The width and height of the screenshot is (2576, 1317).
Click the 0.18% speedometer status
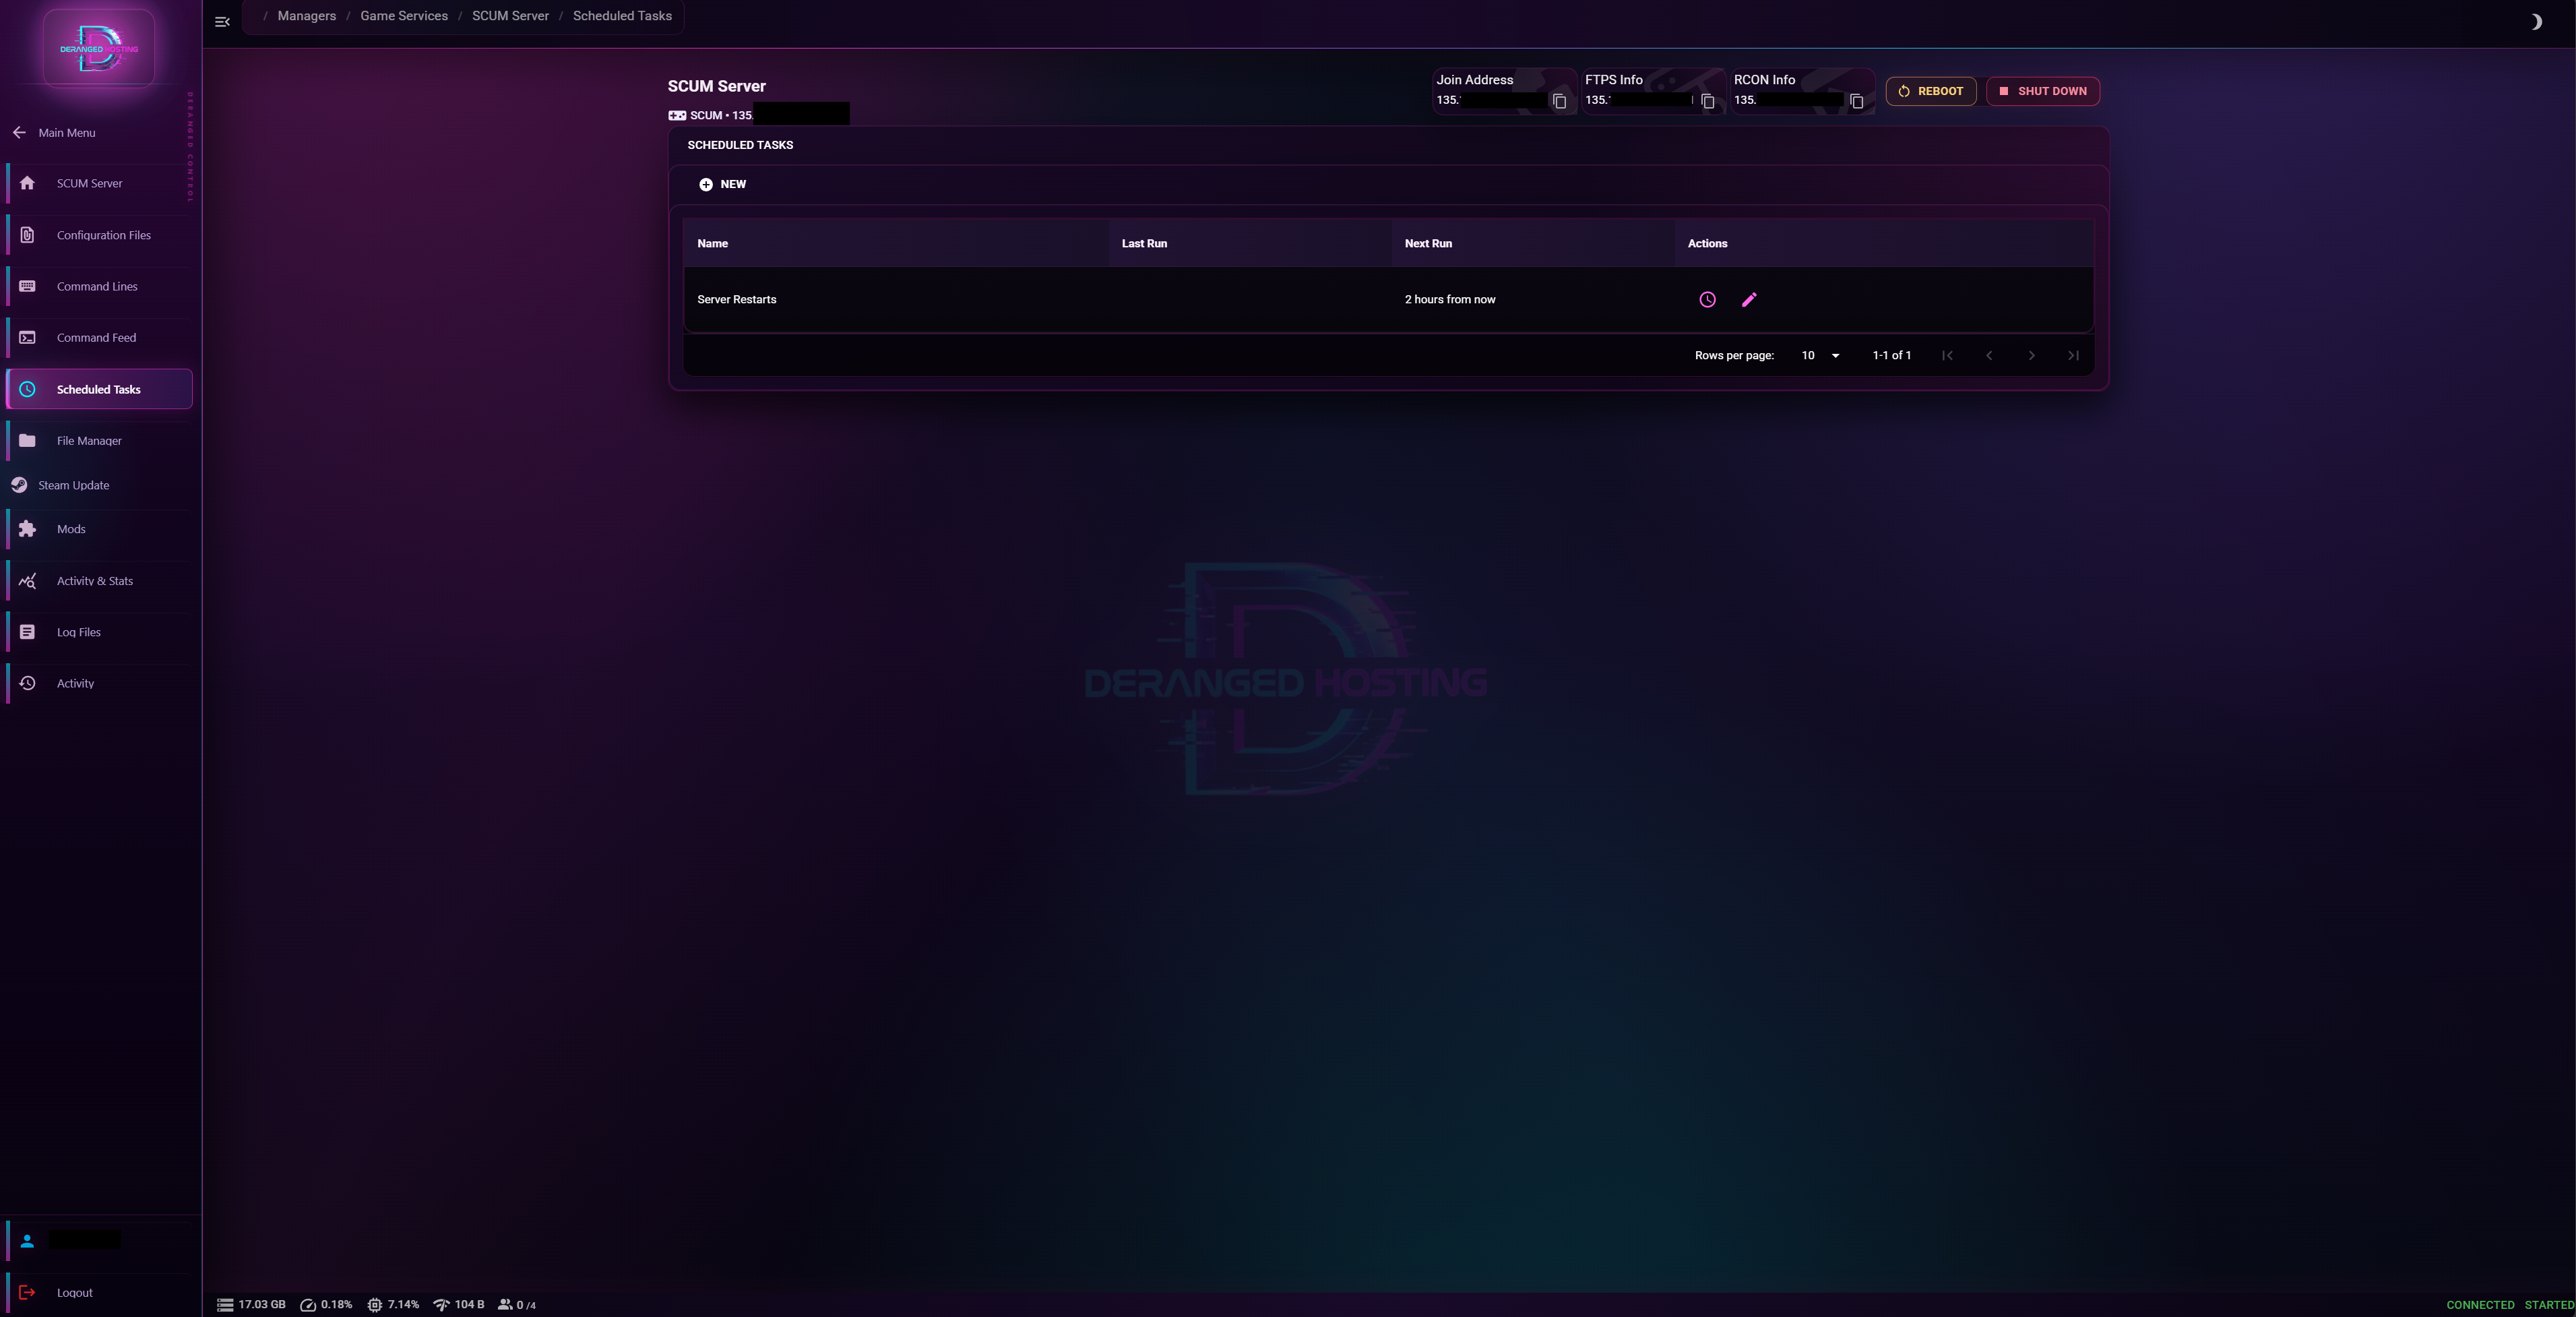[x=326, y=1305]
